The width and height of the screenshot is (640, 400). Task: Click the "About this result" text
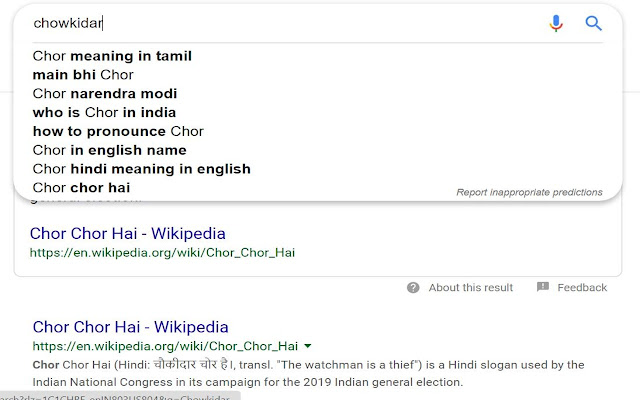point(471,287)
